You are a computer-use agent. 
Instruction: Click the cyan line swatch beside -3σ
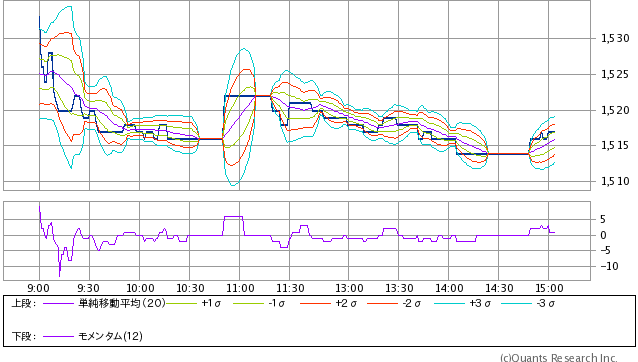click(517, 304)
